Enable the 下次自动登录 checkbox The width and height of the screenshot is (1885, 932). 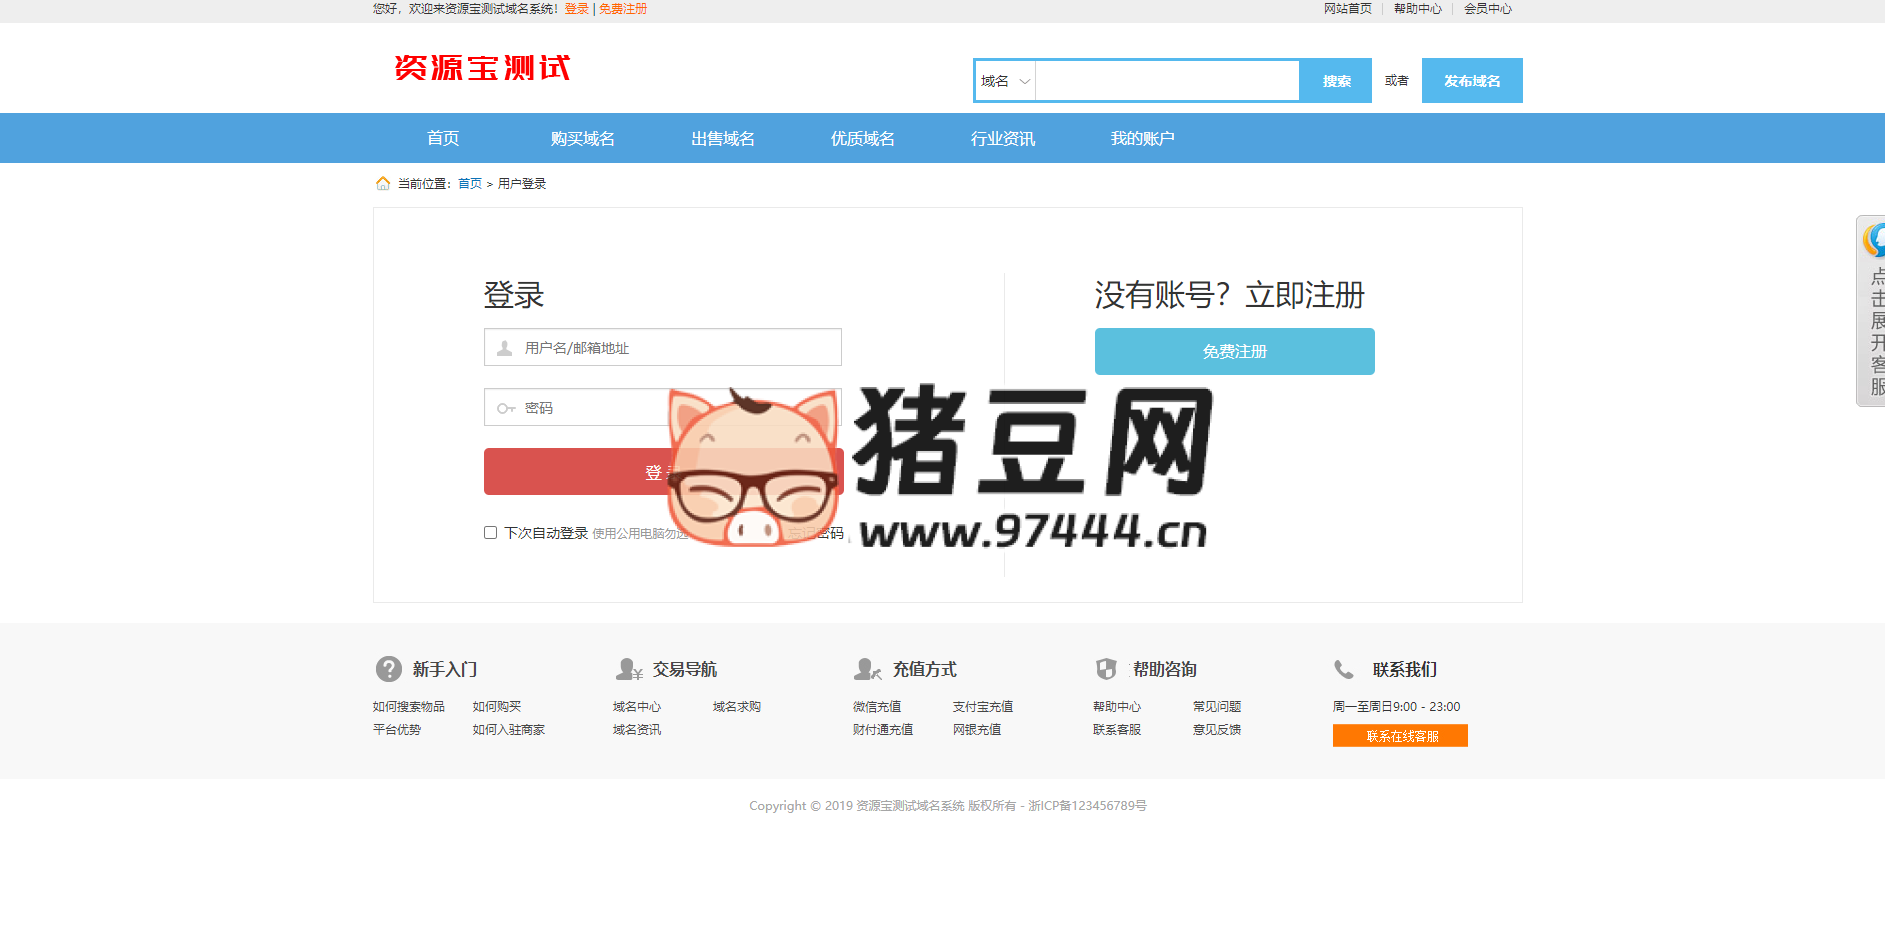(x=490, y=533)
